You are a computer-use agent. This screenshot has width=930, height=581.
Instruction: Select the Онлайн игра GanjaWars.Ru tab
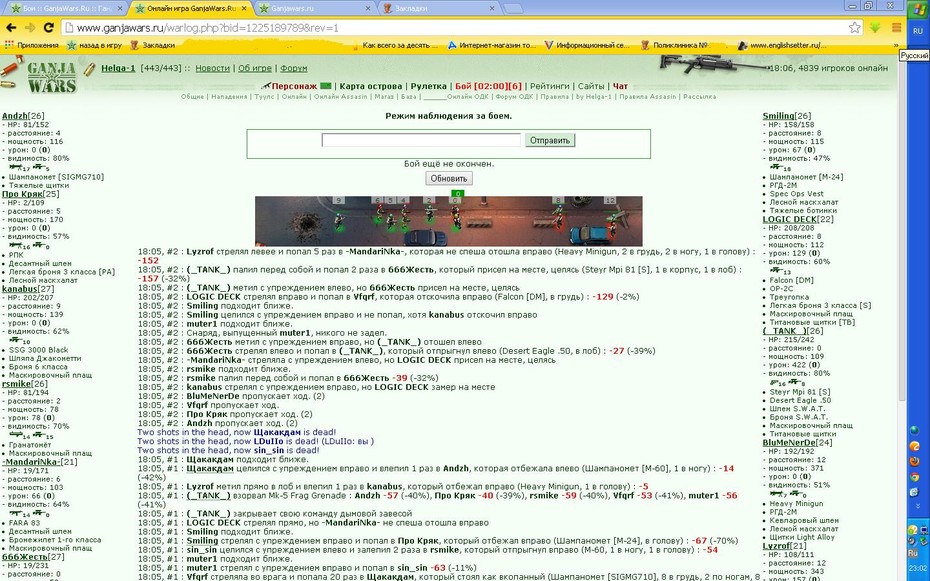point(191,8)
